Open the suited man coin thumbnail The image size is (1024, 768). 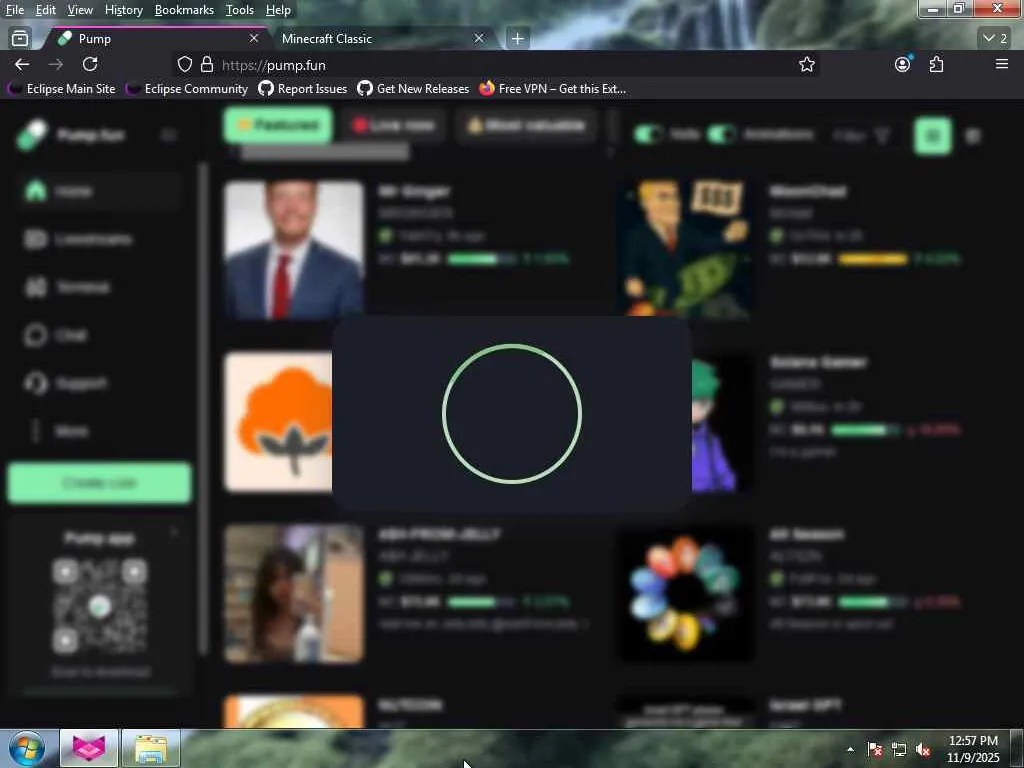tap(294, 250)
